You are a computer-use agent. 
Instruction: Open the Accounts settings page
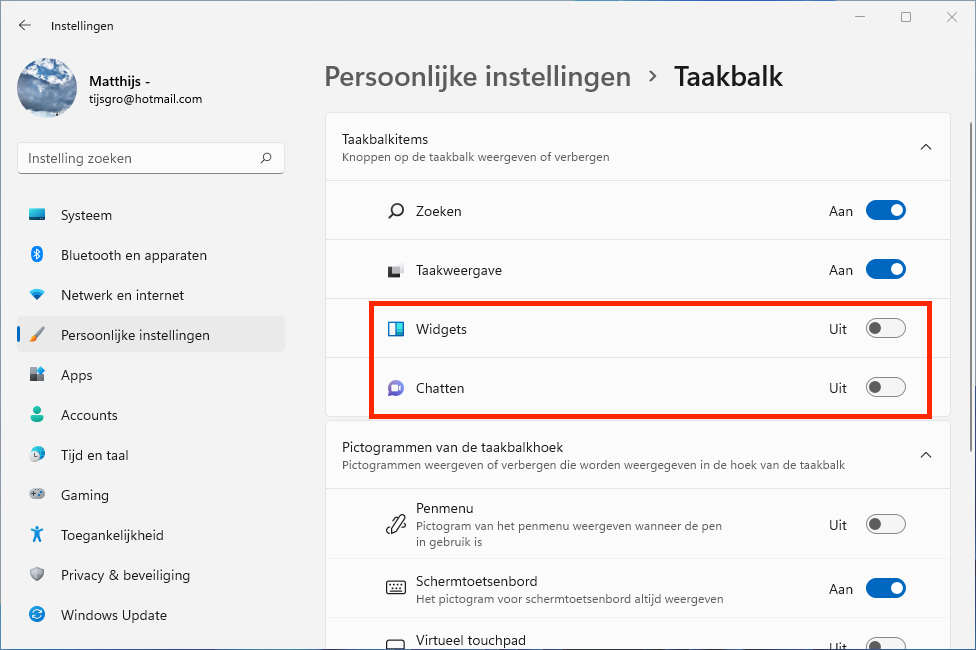click(89, 415)
